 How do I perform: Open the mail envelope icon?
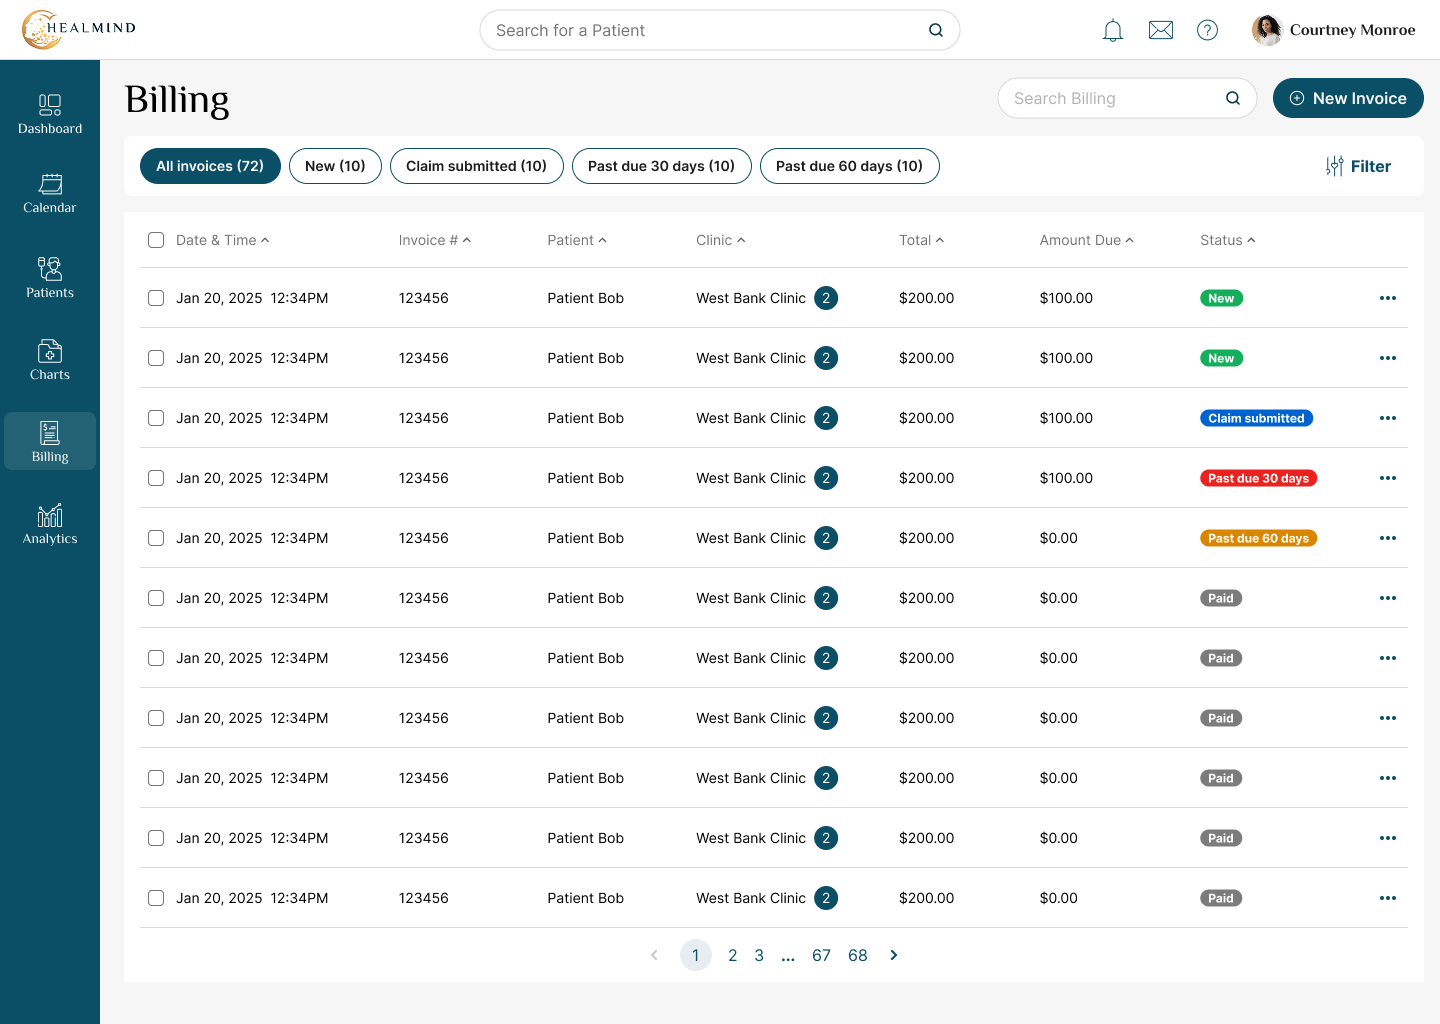point(1161,31)
